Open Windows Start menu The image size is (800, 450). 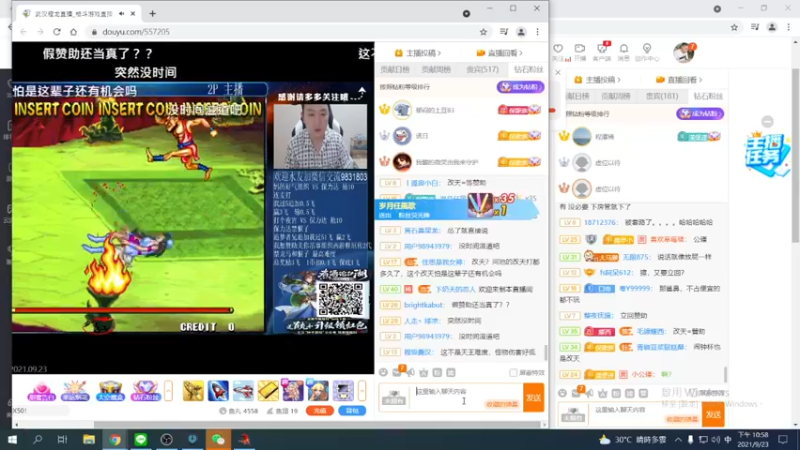(x=12, y=439)
